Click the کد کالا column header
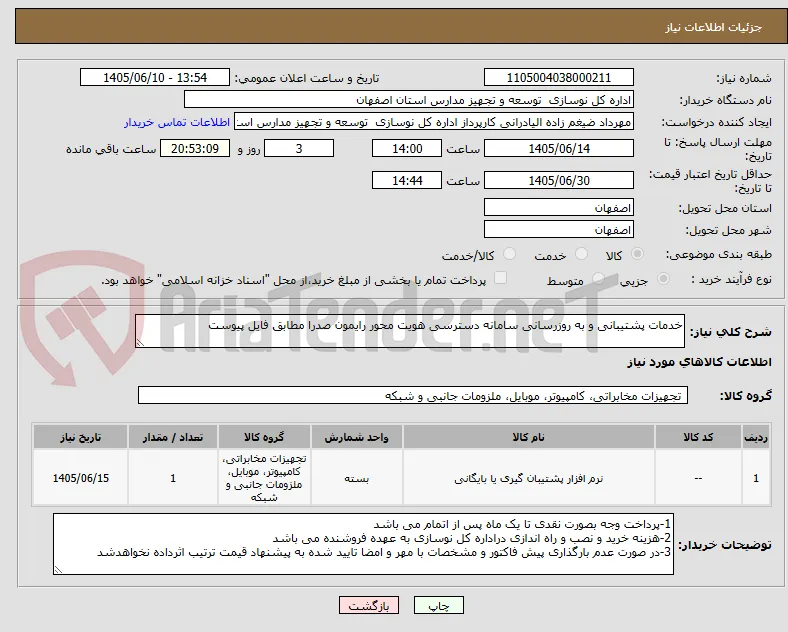Screen dimensions: 788x632 (x=698, y=437)
